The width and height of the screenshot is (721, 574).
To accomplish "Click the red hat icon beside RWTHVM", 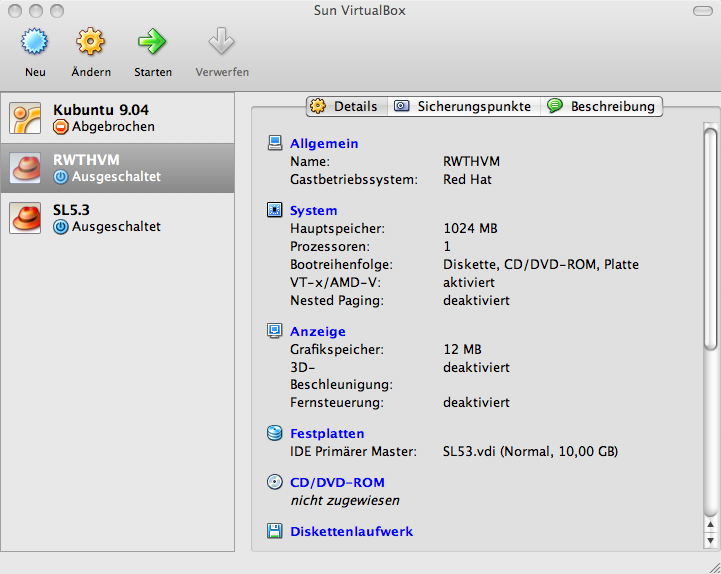I will (x=25, y=168).
